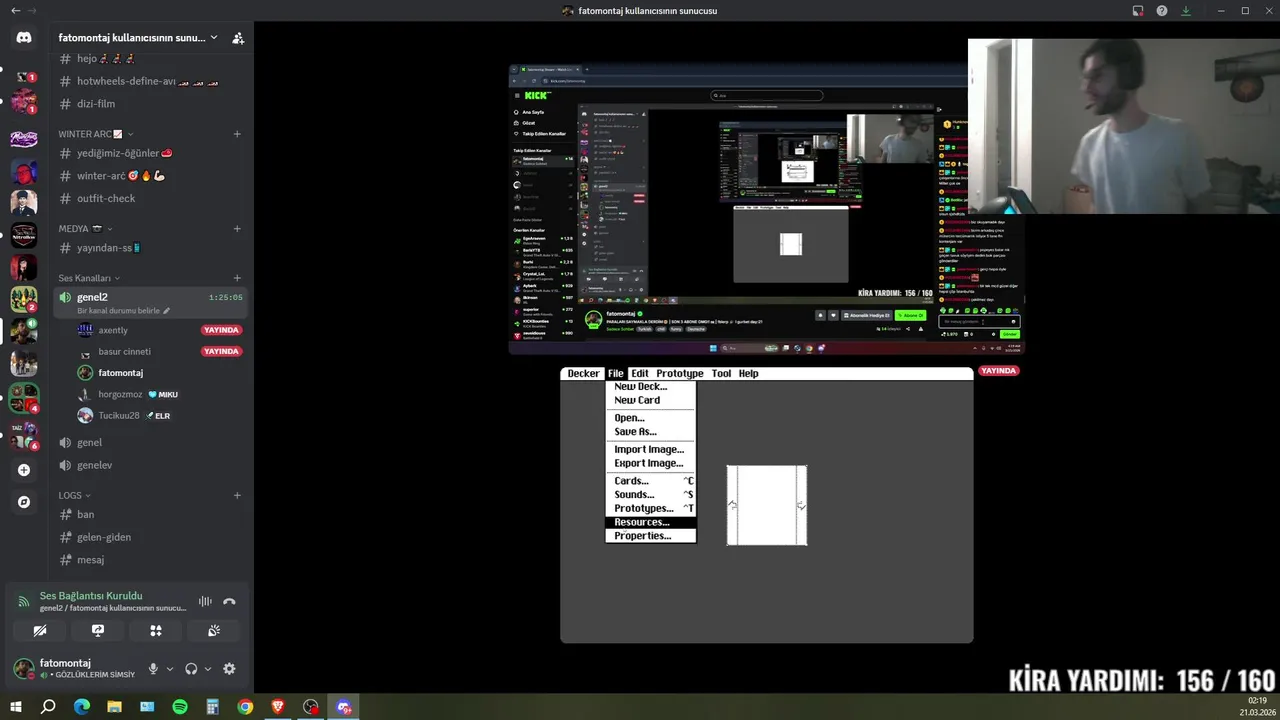The image size is (1280, 720).
Task: Open the Nitrolux server icon in server list
Action: (x=24, y=235)
